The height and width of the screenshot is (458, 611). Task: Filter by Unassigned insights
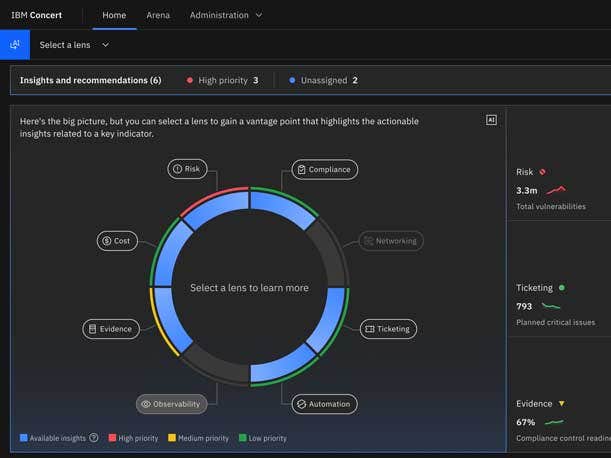click(322, 80)
